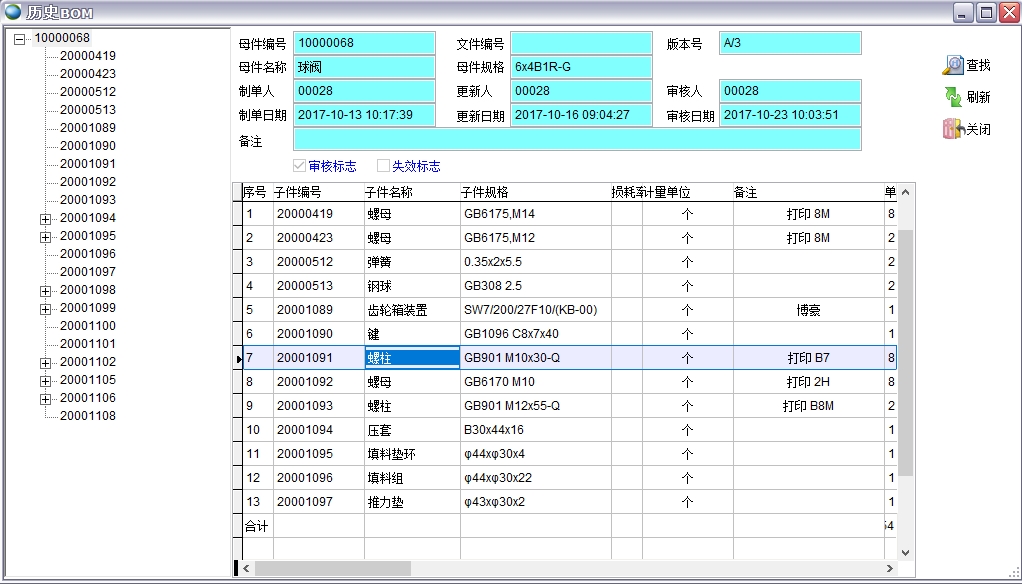
Task: Click the 母件编号 input field
Action: [364, 43]
